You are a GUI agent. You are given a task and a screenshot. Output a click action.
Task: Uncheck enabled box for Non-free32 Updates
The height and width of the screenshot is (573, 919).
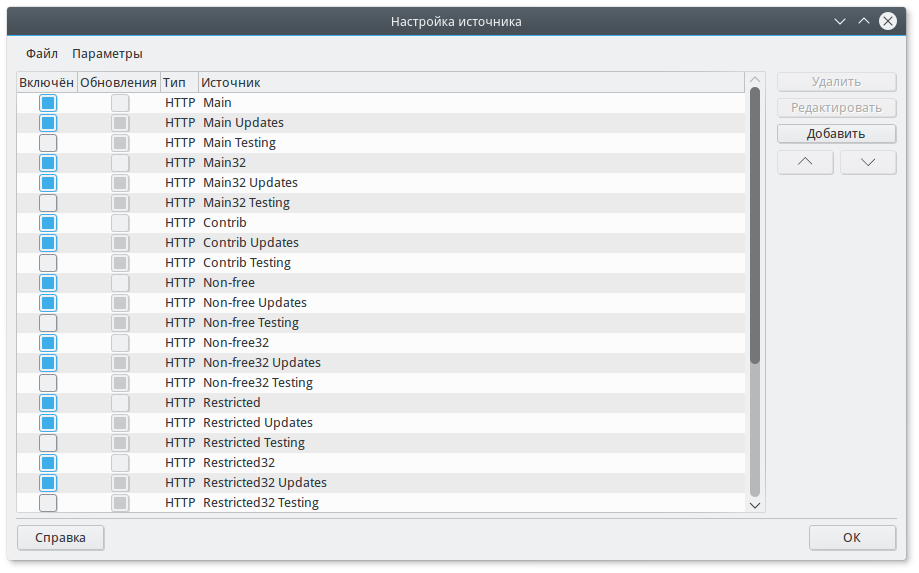(48, 363)
